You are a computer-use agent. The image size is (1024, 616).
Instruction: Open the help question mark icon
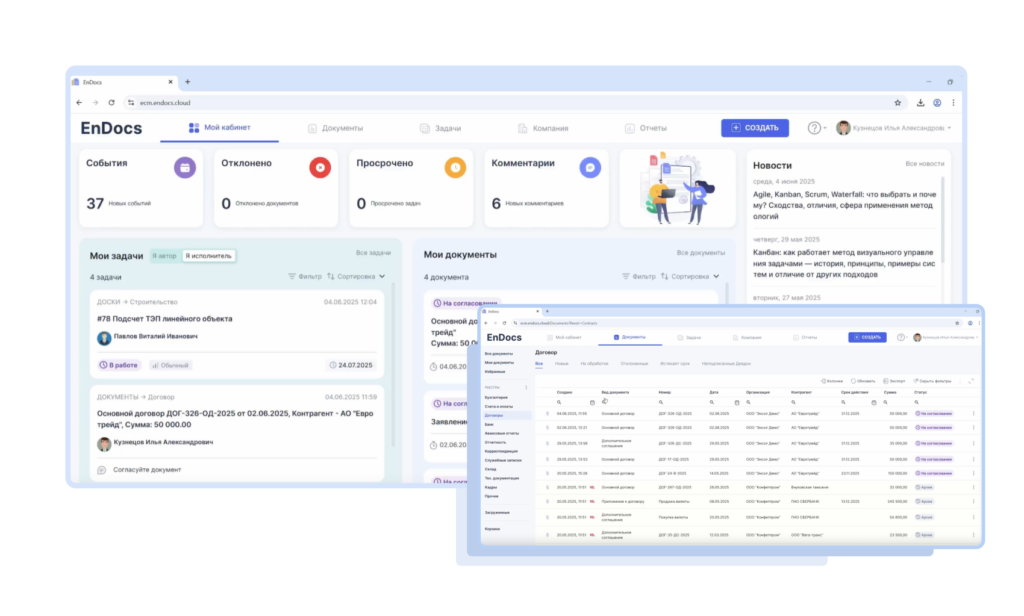pos(814,128)
